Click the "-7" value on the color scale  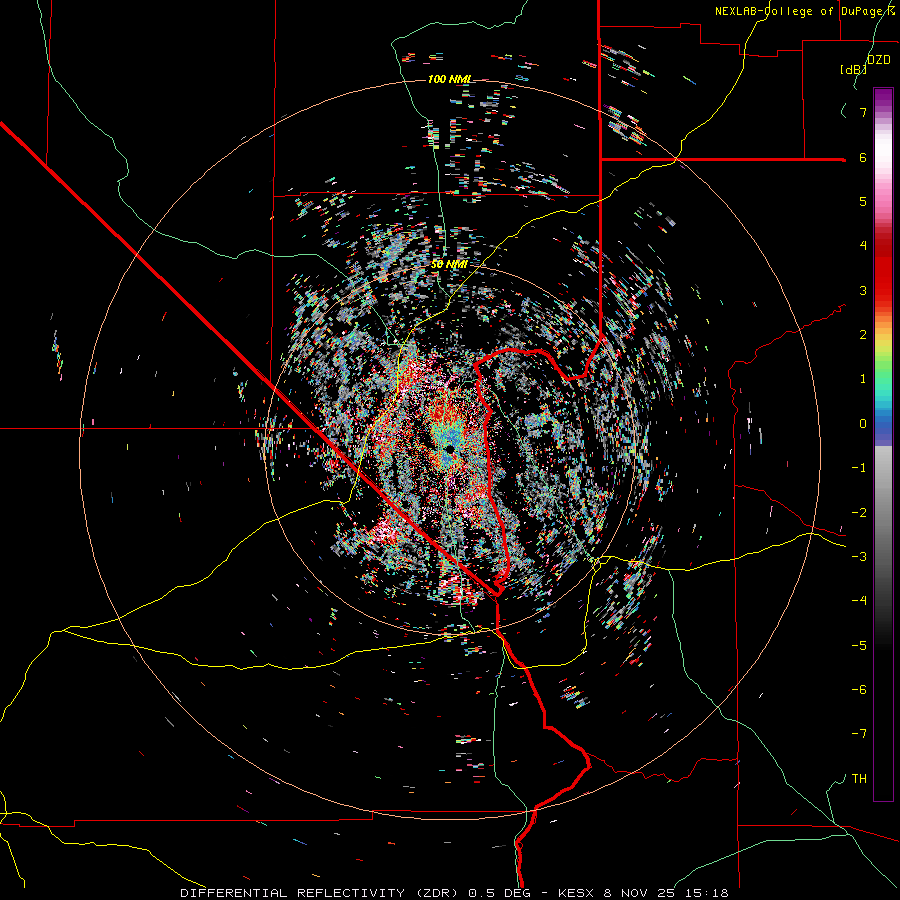pos(859,734)
